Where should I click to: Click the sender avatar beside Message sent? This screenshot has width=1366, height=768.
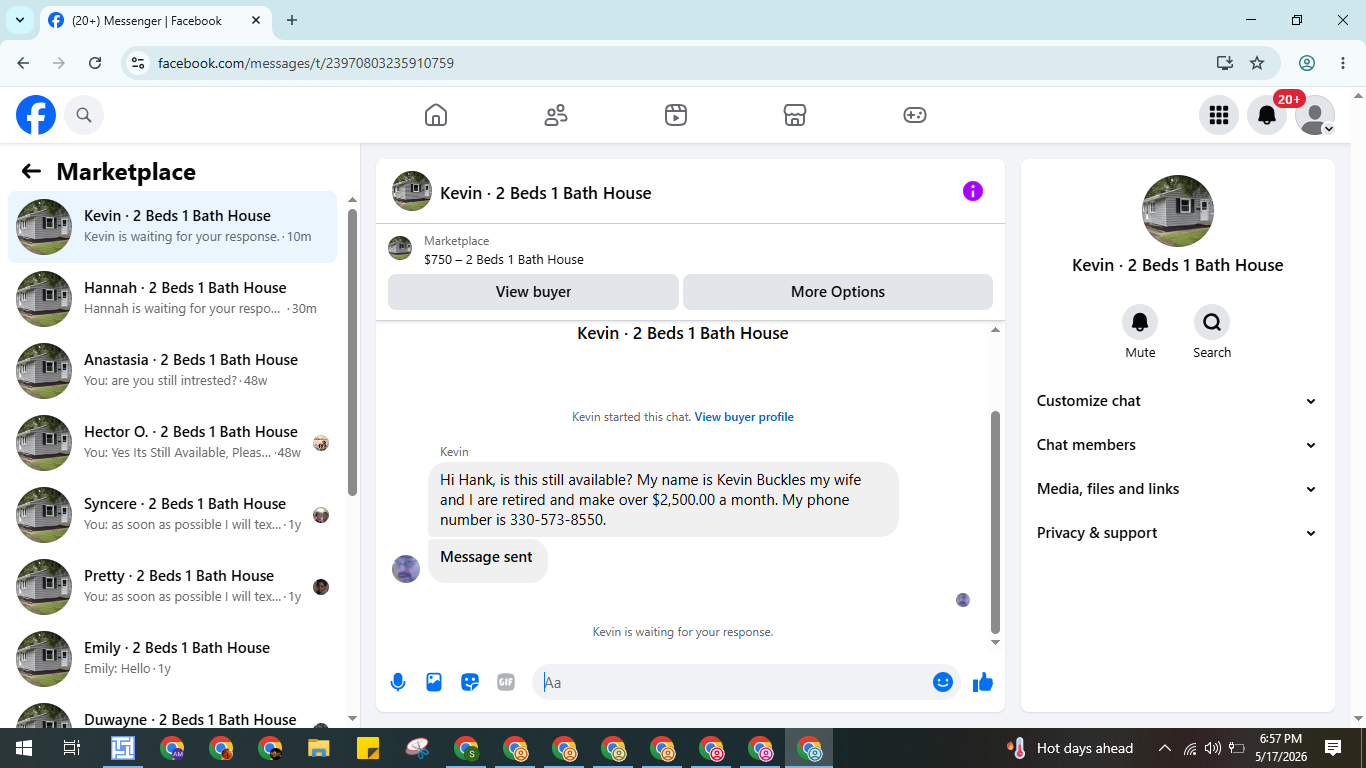point(406,569)
